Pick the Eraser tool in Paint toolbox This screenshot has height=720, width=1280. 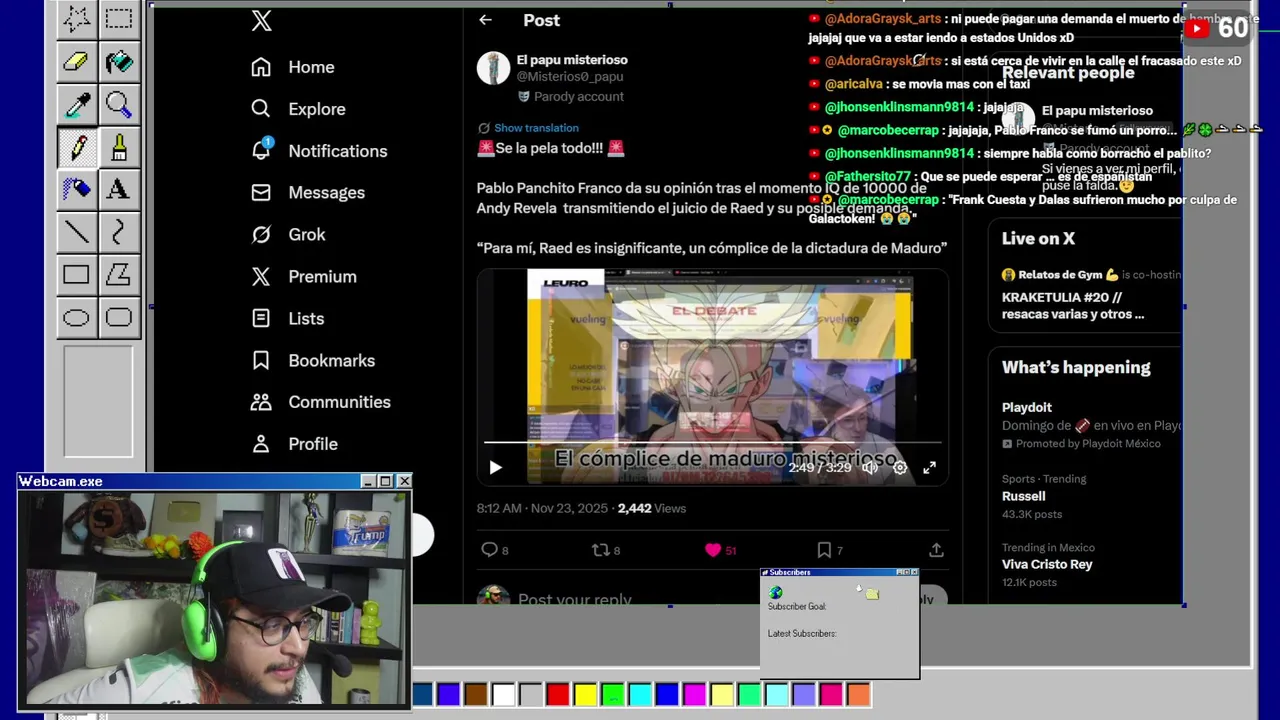tap(77, 62)
